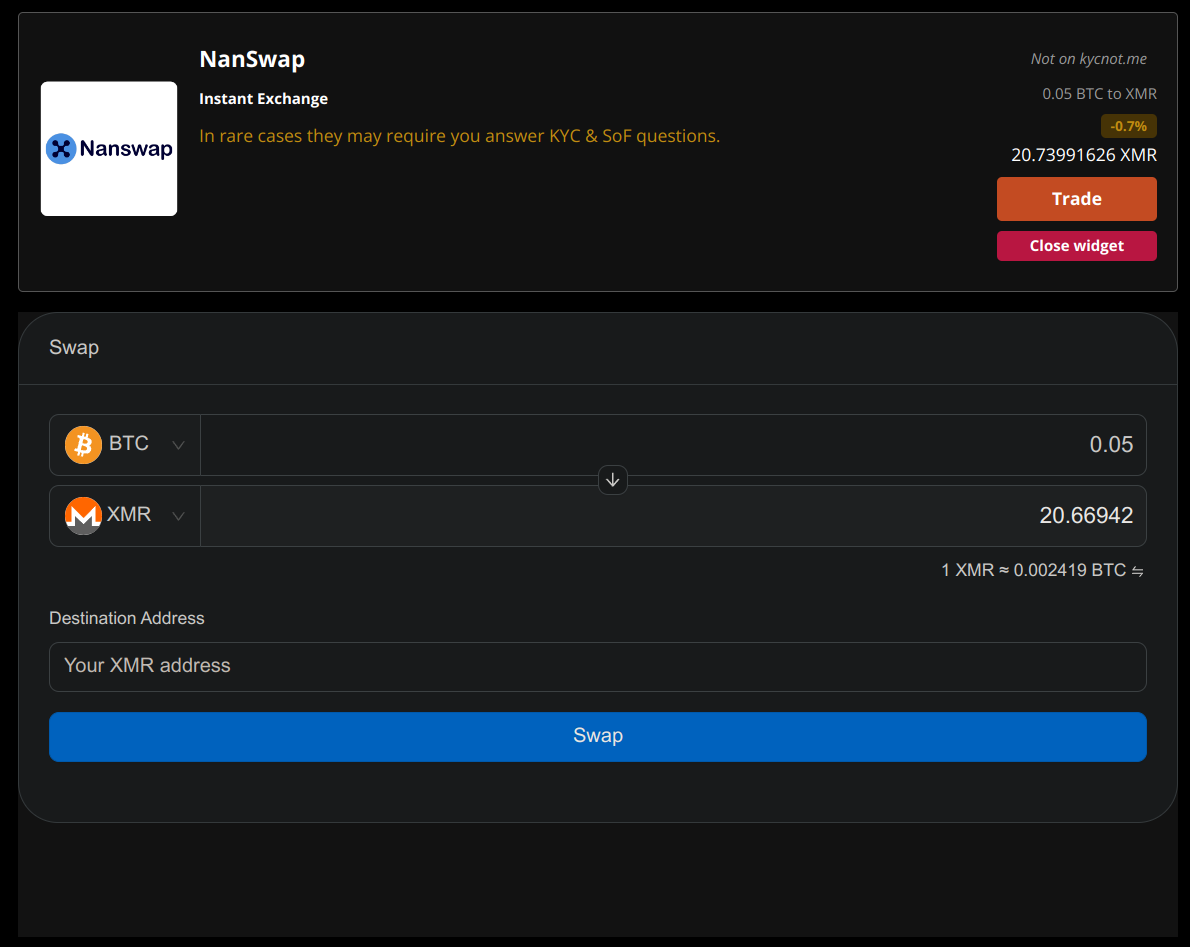1190x947 pixels.
Task: Click the KYC & SoF warning text
Action: click(x=459, y=136)
